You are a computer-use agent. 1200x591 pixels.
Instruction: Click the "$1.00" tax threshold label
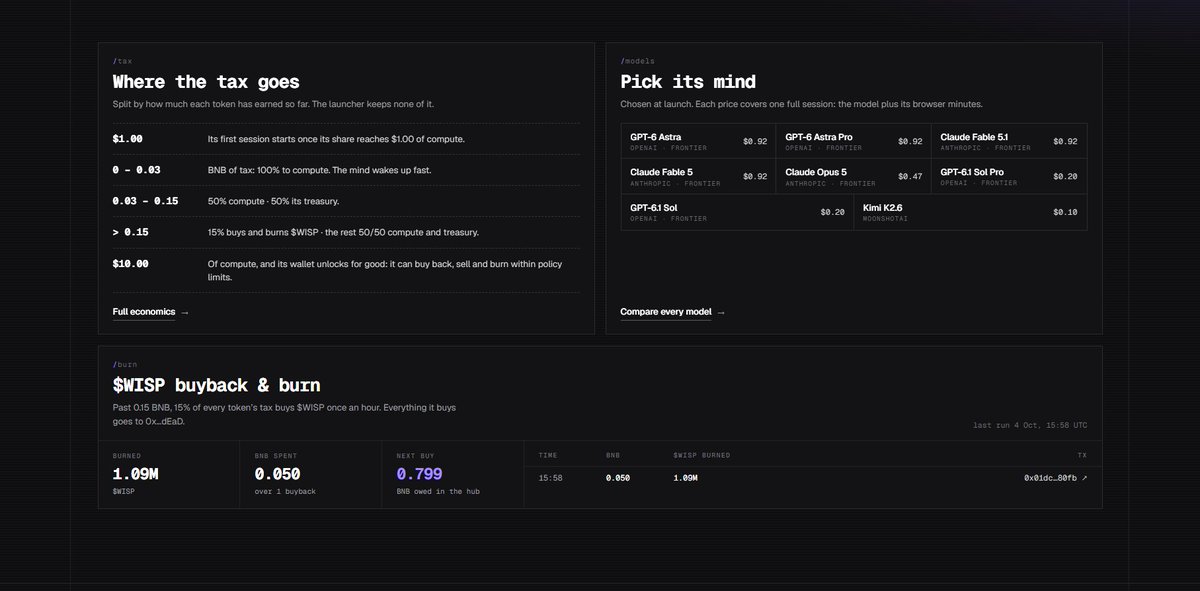click(128, 139)
